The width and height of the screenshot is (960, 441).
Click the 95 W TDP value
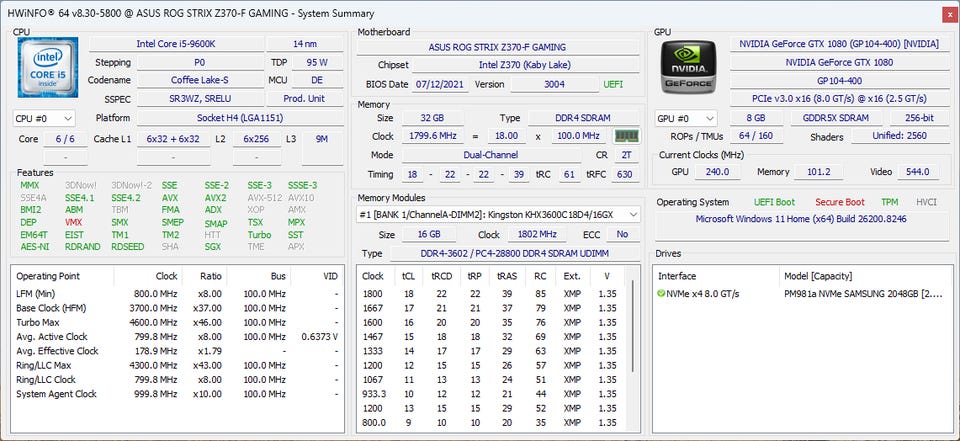(317, 62)
